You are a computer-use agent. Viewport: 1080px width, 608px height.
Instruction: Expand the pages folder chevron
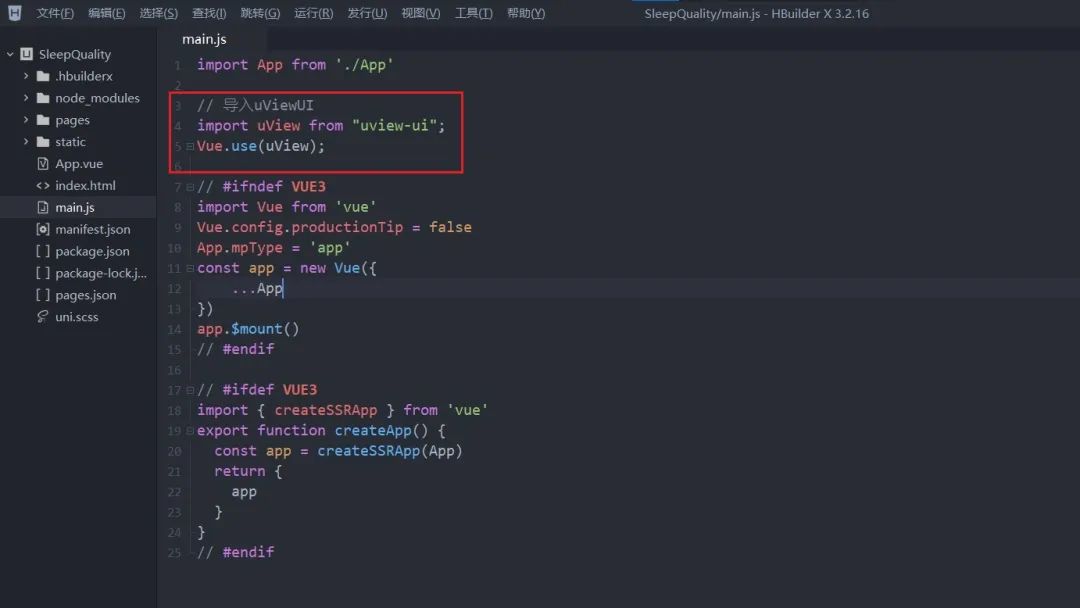pos(26,120)
